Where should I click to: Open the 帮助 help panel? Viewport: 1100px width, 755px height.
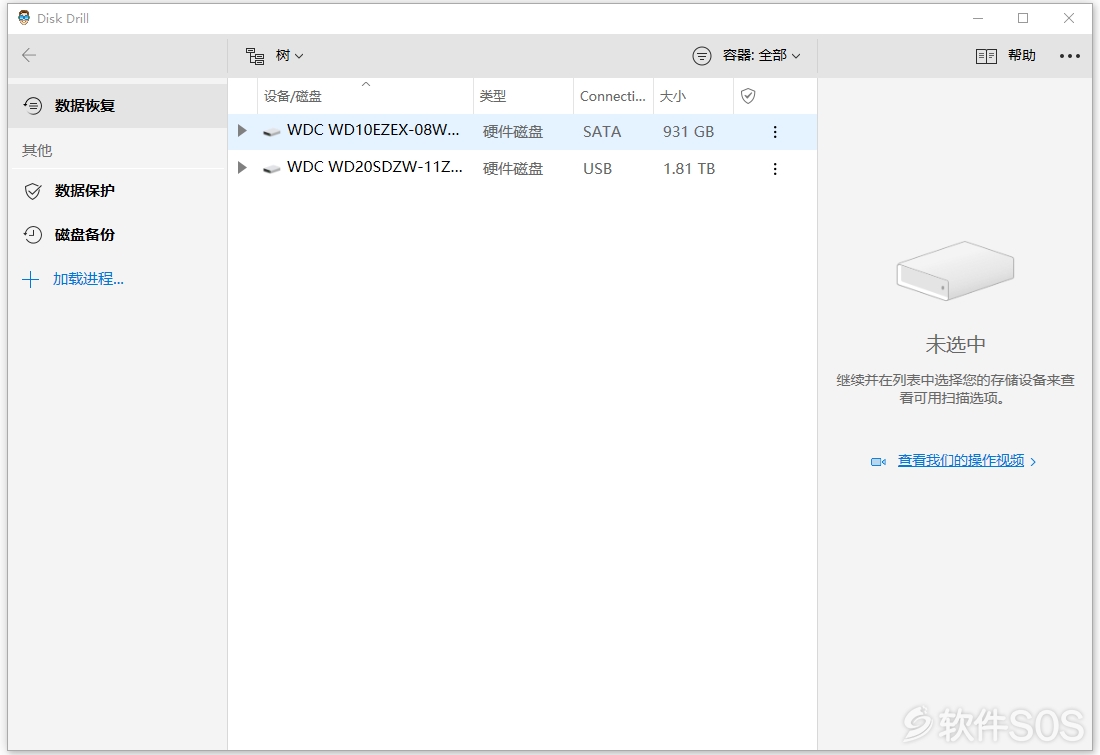click(x=1005, y=55)
